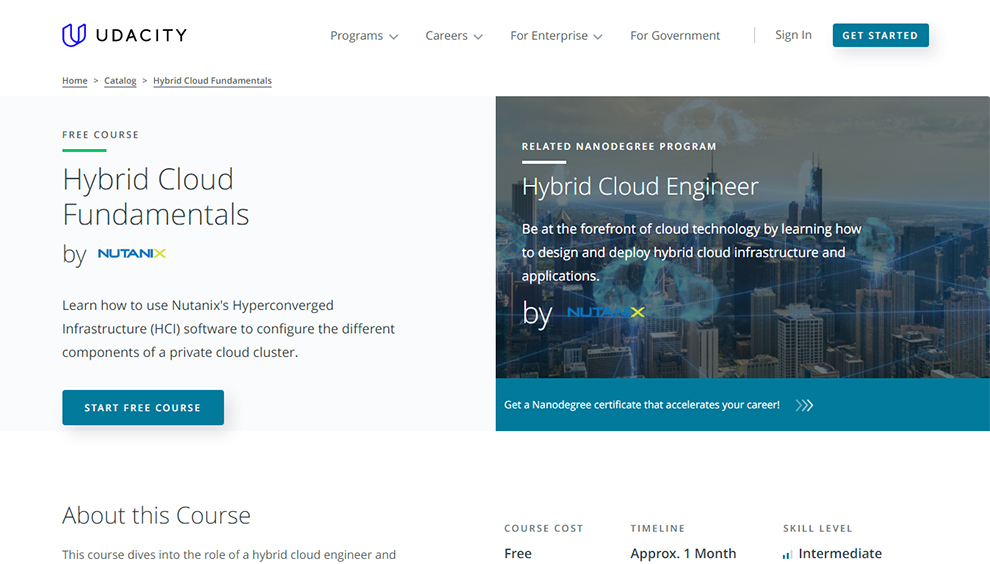Image resolution: width=990 pixels, height=564 pixels.
Task: Click the 'Free' course cost value
Action: coord(518,553)
